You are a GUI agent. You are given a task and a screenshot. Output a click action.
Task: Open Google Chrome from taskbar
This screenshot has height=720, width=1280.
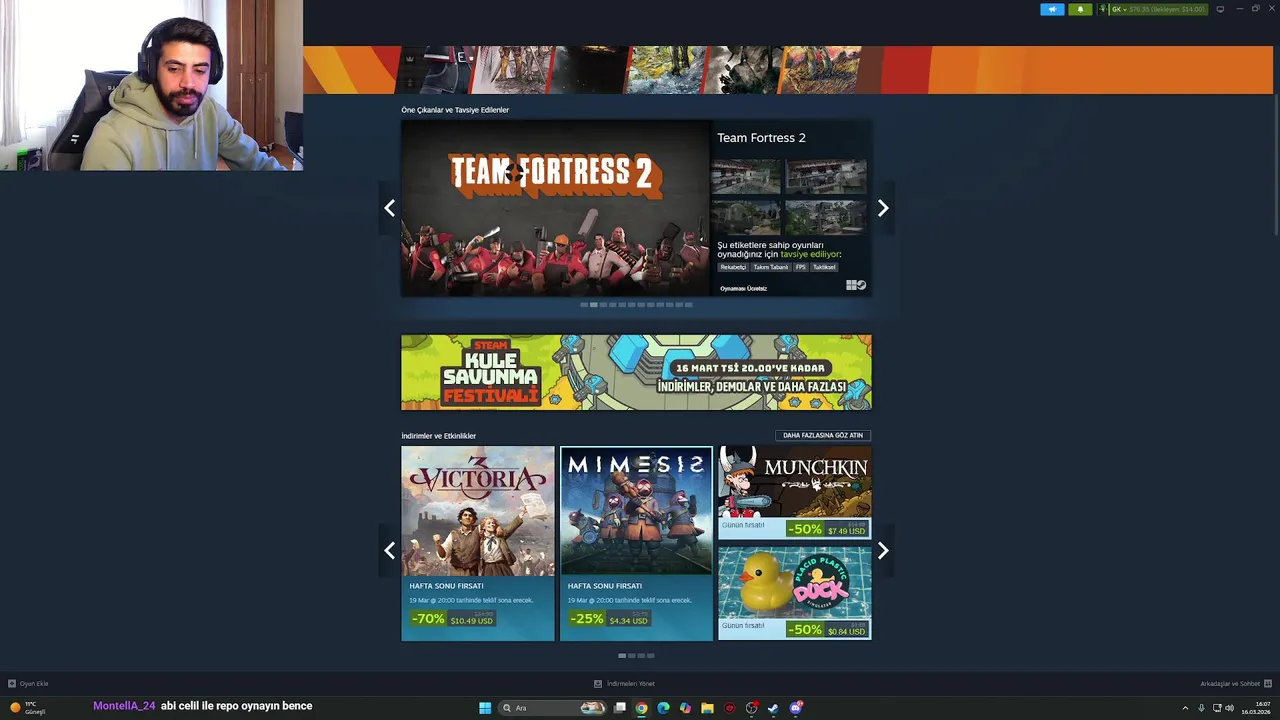click(x=641, y=708)
